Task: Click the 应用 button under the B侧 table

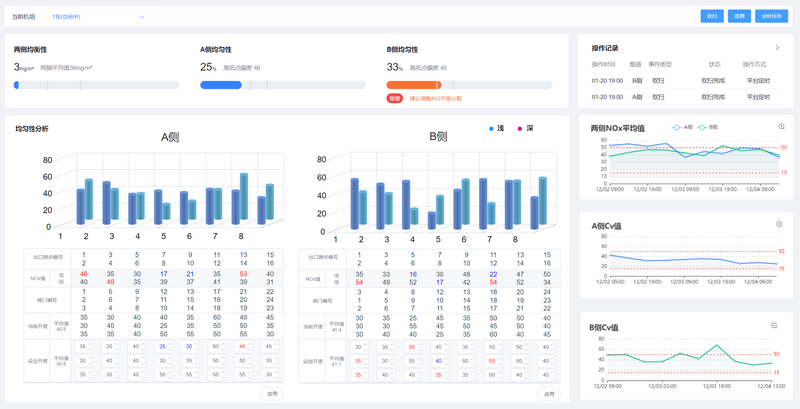Action: tap(547, 393)
